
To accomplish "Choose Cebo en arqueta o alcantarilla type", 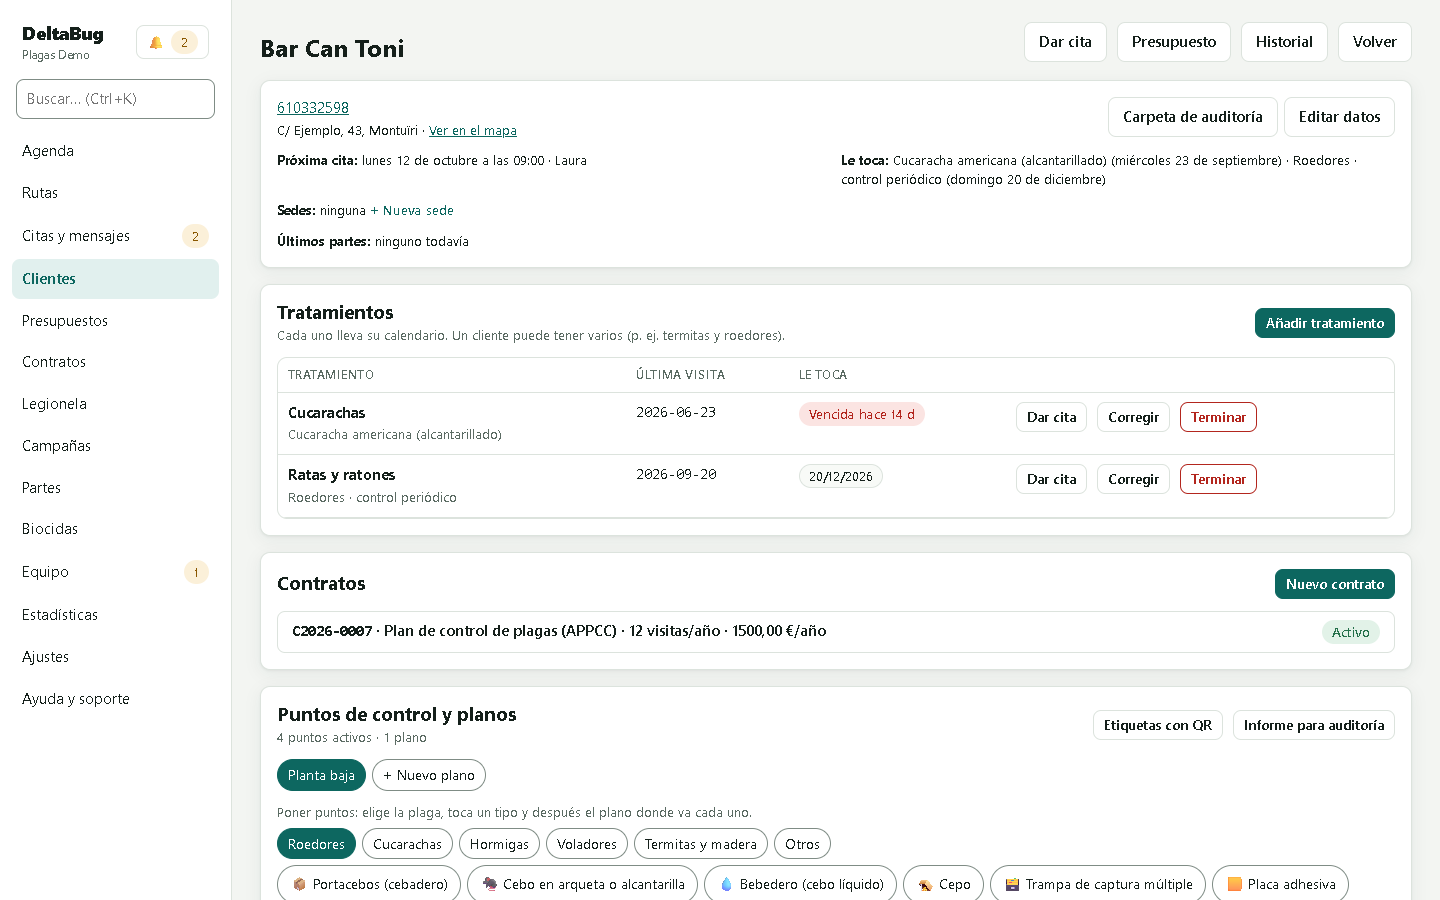I will 582,884.
